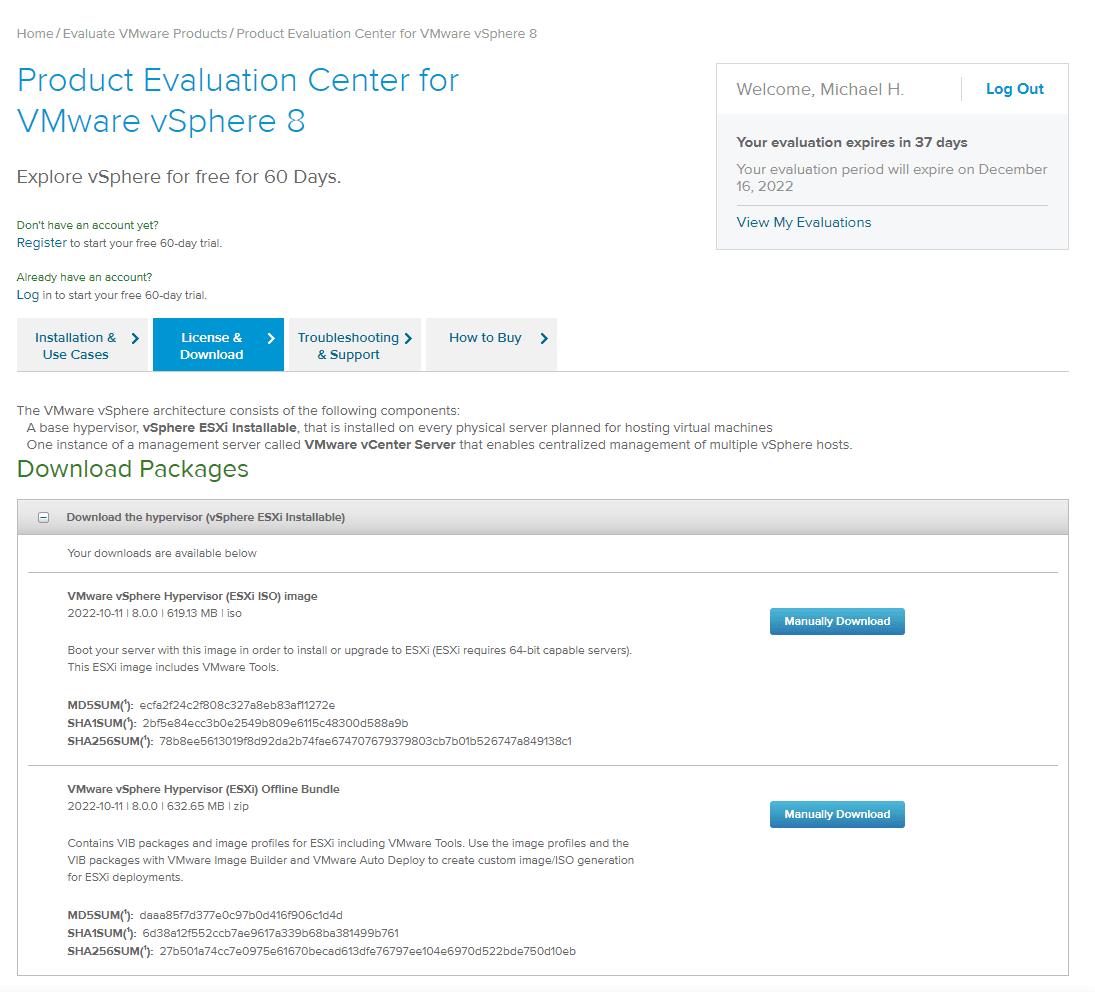This screenshot has height=992, width=1095.
Task: Click Product Evaluation Center breadcrumb link
Action: tap(387, 34)
